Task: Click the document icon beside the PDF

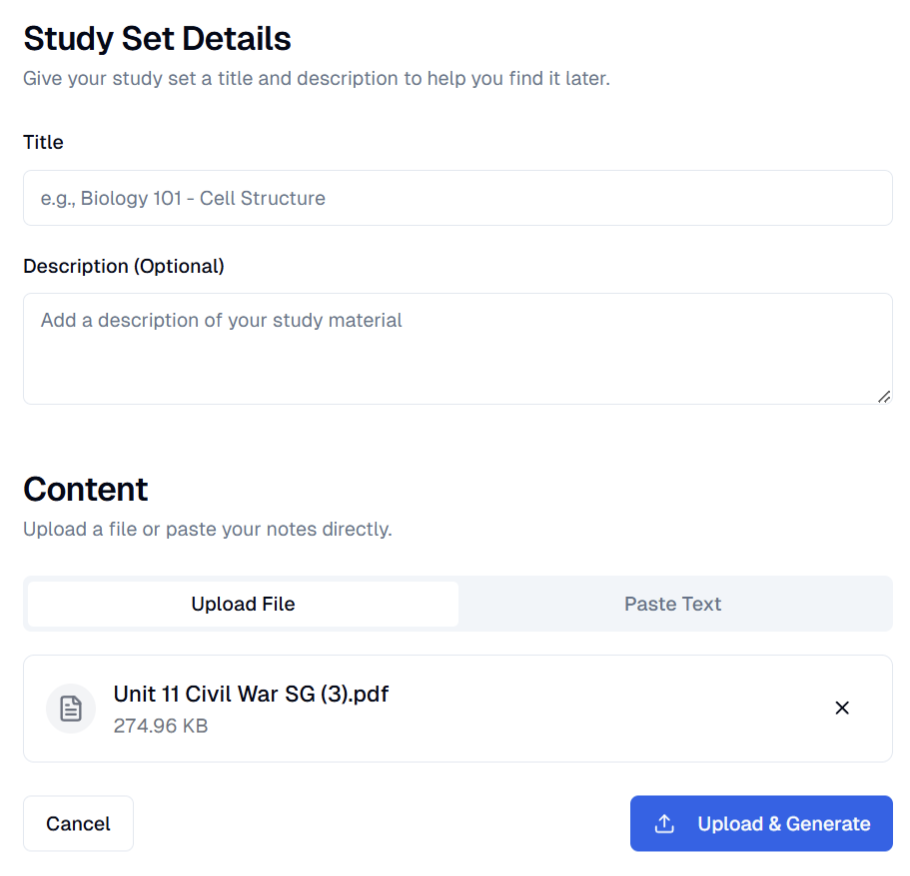Action: (x=71, y=708)
